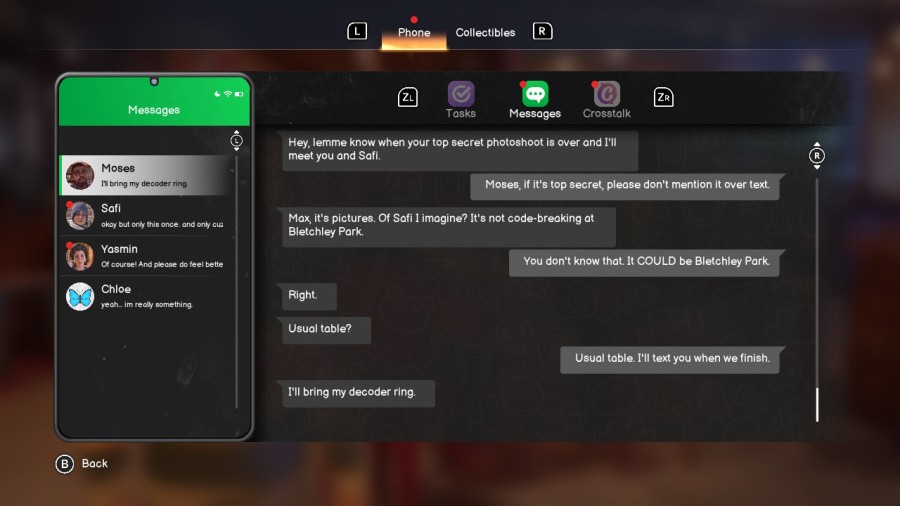900x506 pixels.
Task: Select the green Messages app icon
Action: 535,95
